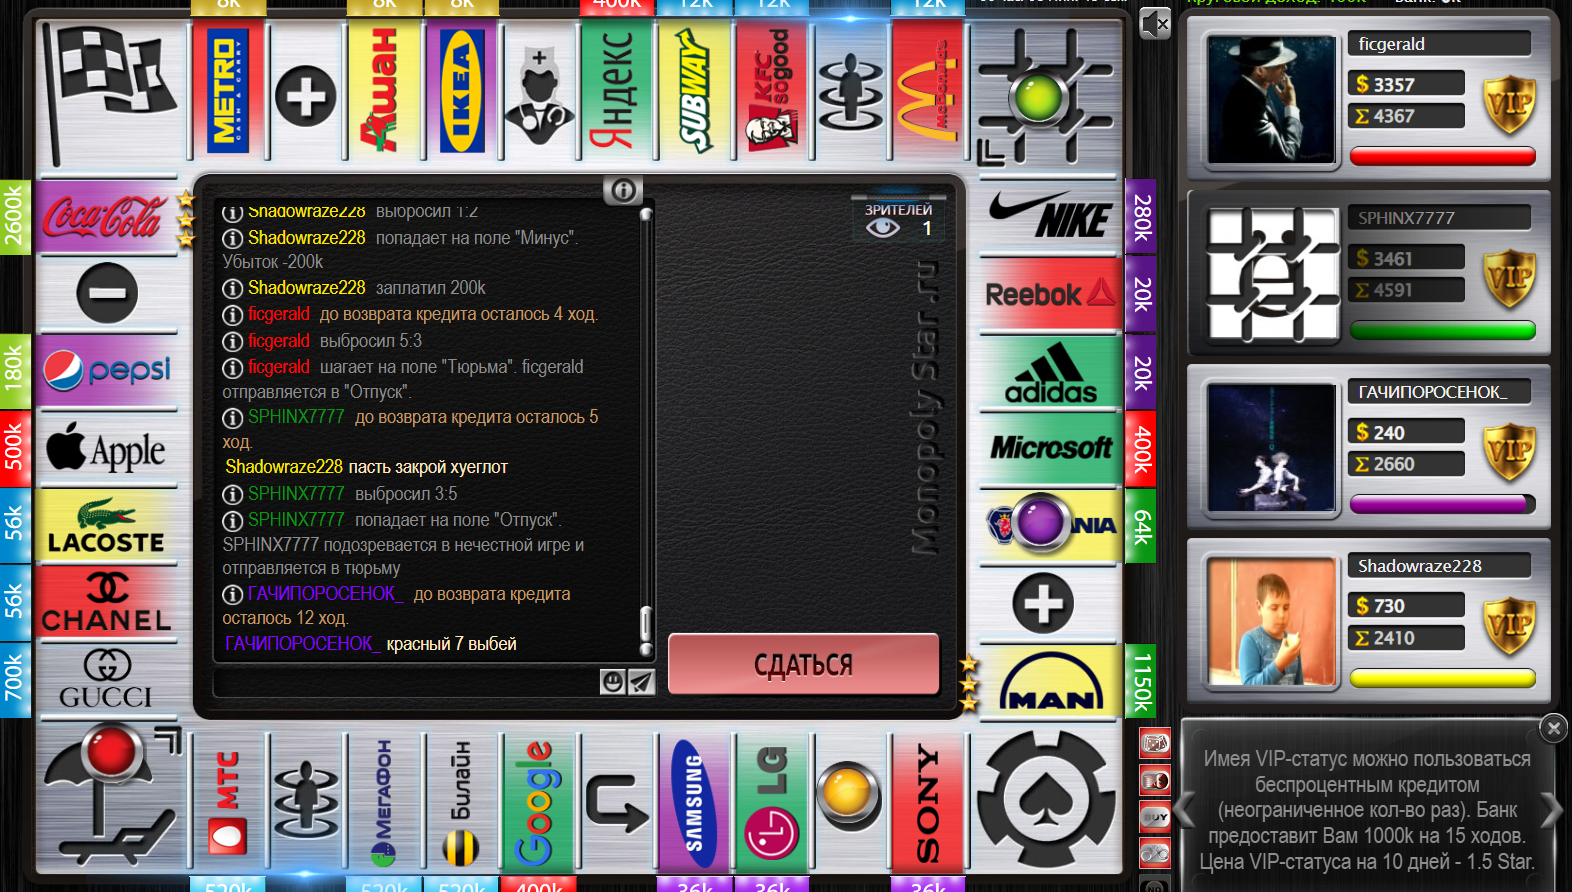Click ГАЧИПОРОСЕНОК_'s VIP shield badge
The width and height of the screenshot is (1572, 892).
[x=1509, y=452]
